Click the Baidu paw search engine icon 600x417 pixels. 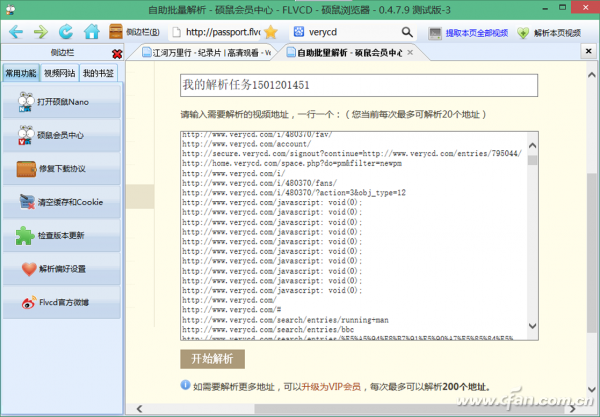click(x=298, y=32)
